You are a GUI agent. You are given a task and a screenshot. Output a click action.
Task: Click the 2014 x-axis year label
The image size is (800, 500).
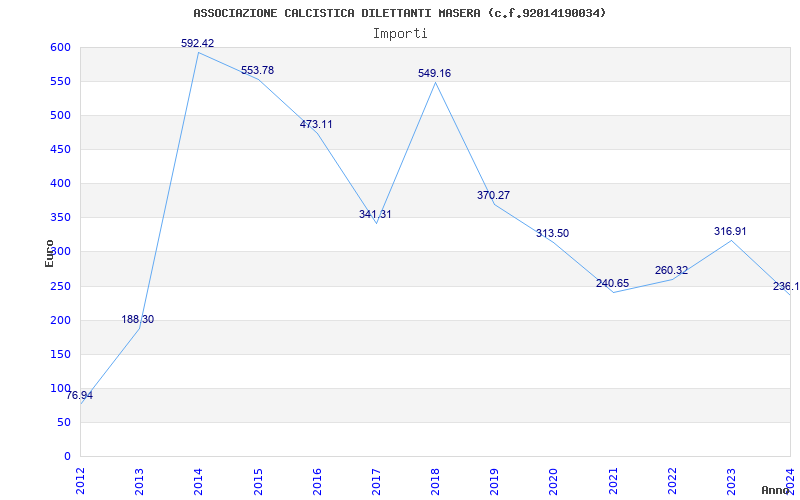(x=198, y=480)
